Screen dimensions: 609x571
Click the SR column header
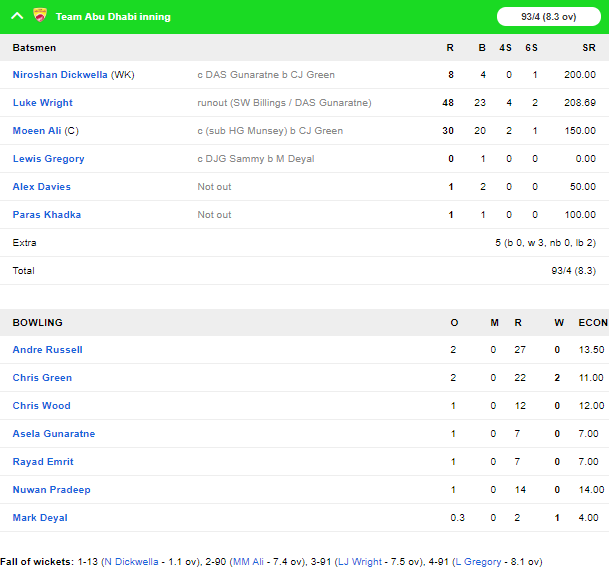(x=589, y=48)
